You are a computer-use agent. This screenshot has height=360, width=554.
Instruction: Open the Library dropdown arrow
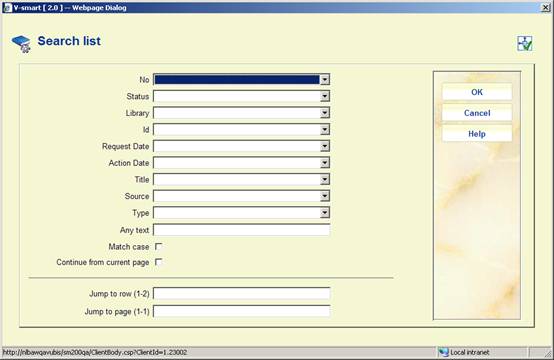point(324,113)
